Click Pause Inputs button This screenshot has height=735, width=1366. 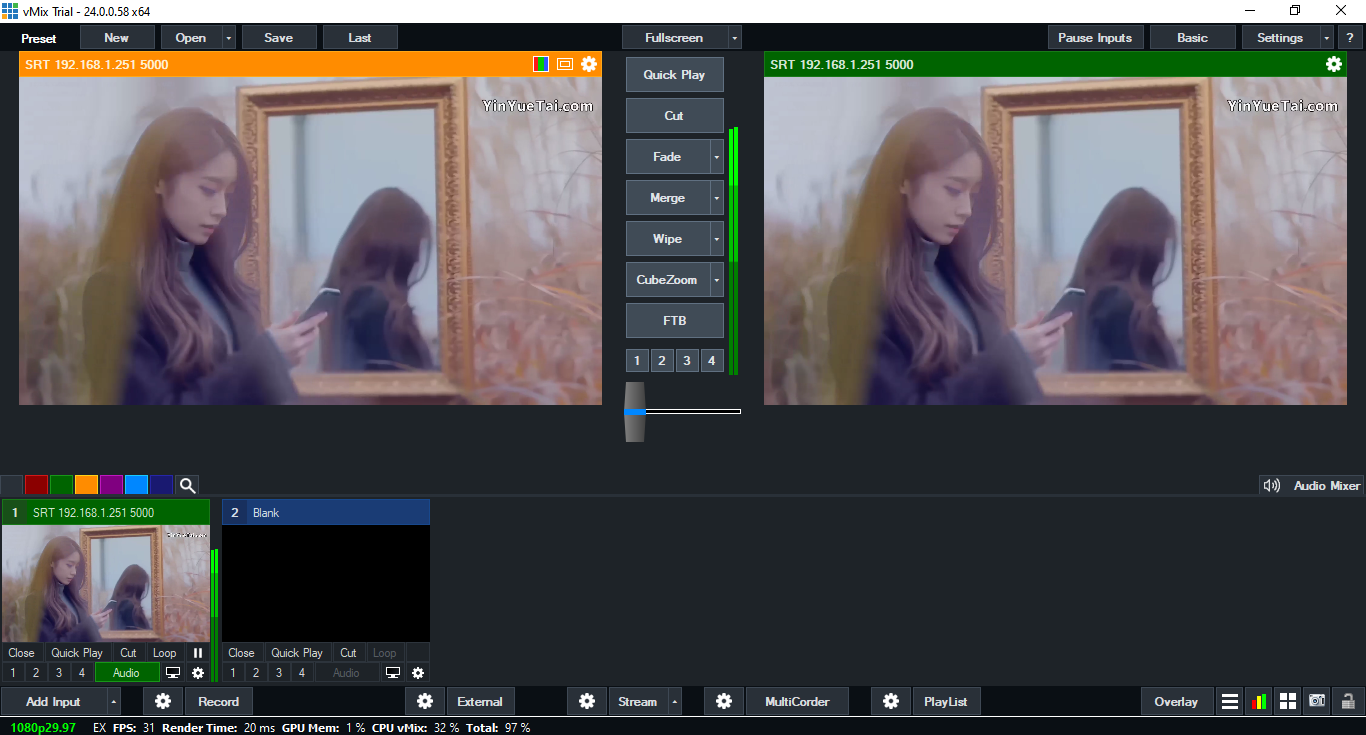pyautogui.click(x=1095, y=37)
